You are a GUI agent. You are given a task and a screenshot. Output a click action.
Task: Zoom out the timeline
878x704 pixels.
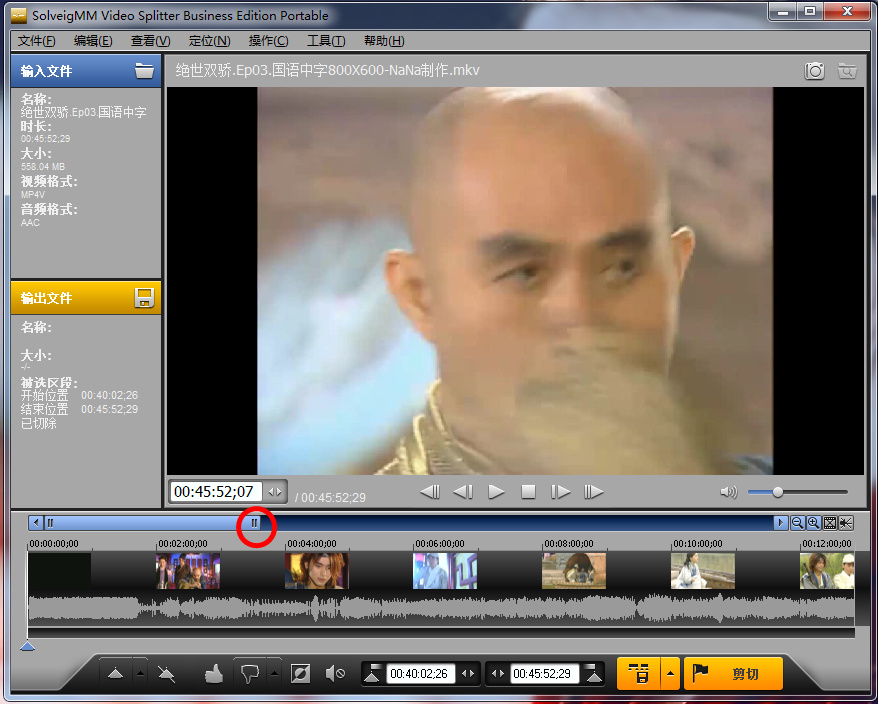pos(797,523)
